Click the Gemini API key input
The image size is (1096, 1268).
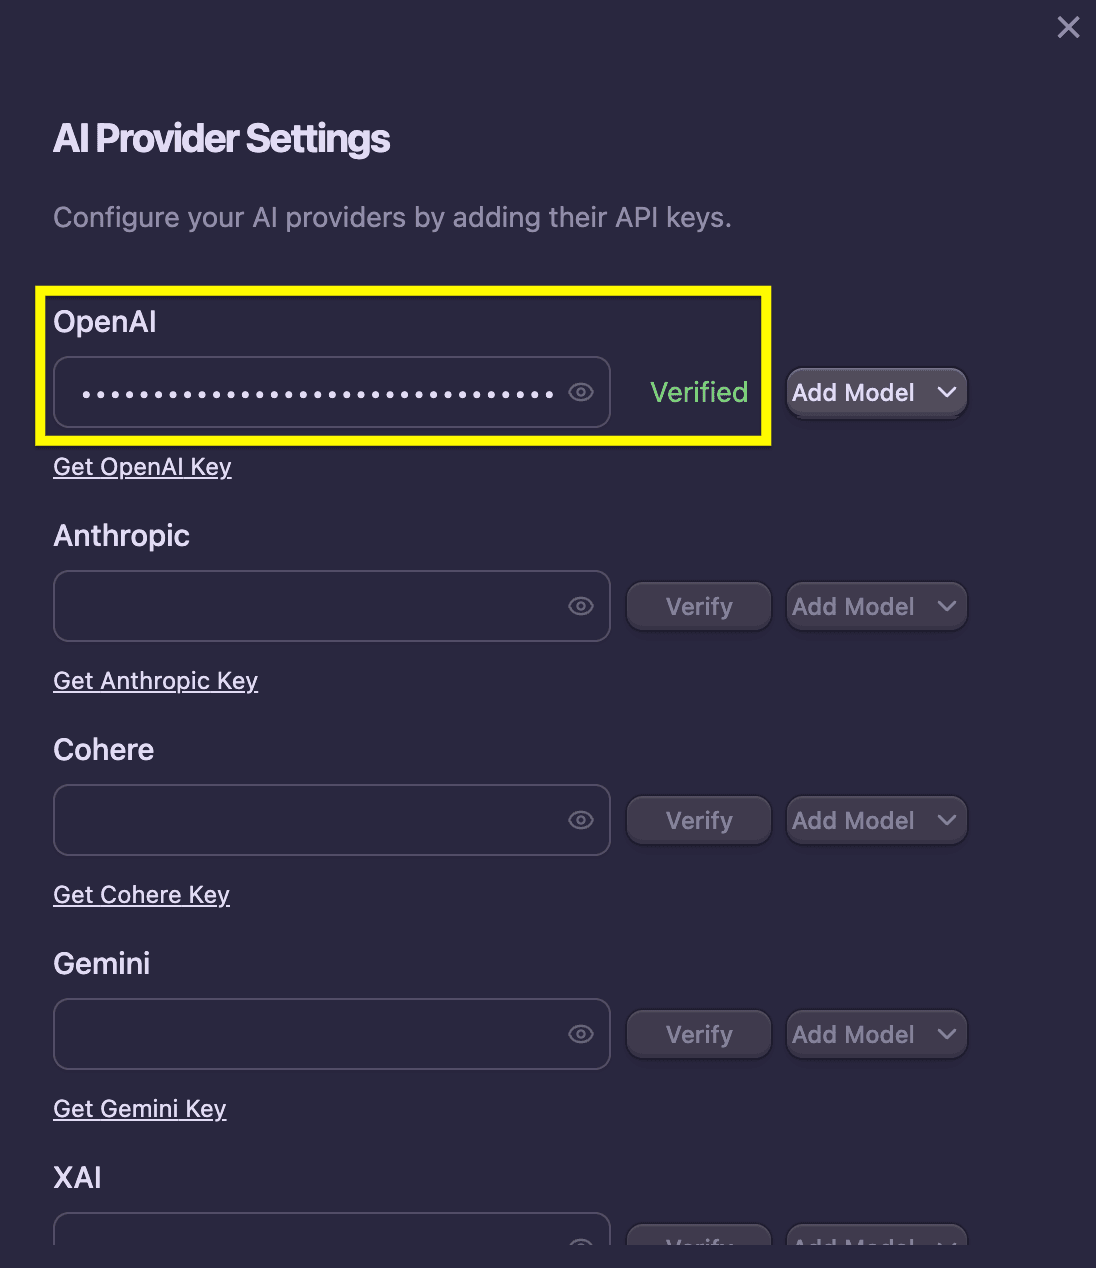(310, 1034)
